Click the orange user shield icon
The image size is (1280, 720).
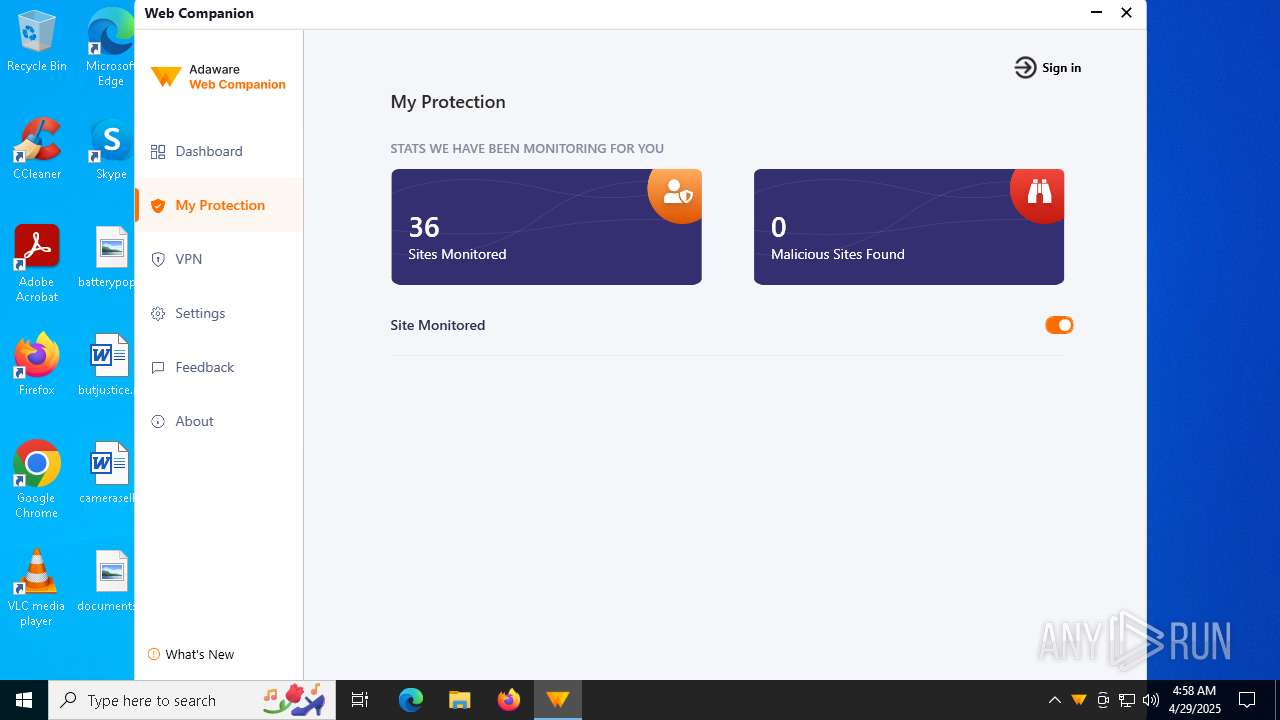pyautogui.click(x=677, y=193)
